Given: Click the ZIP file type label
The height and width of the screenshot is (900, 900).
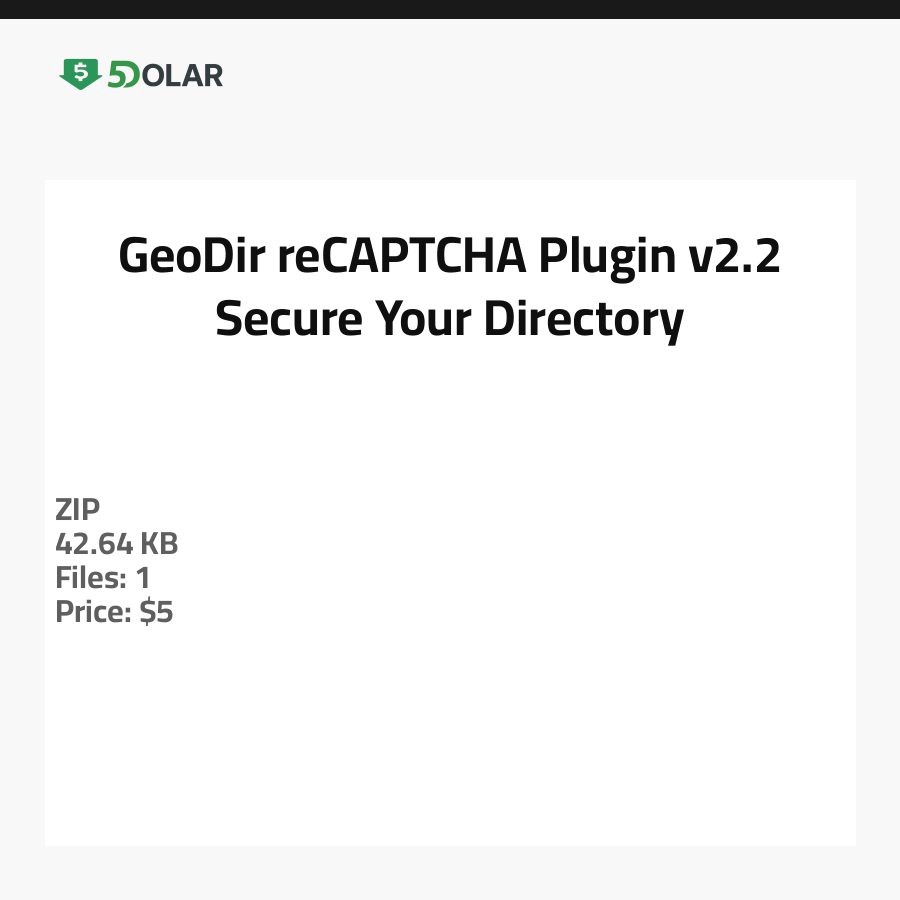Looking at the screenshot, I should [78, 510].
